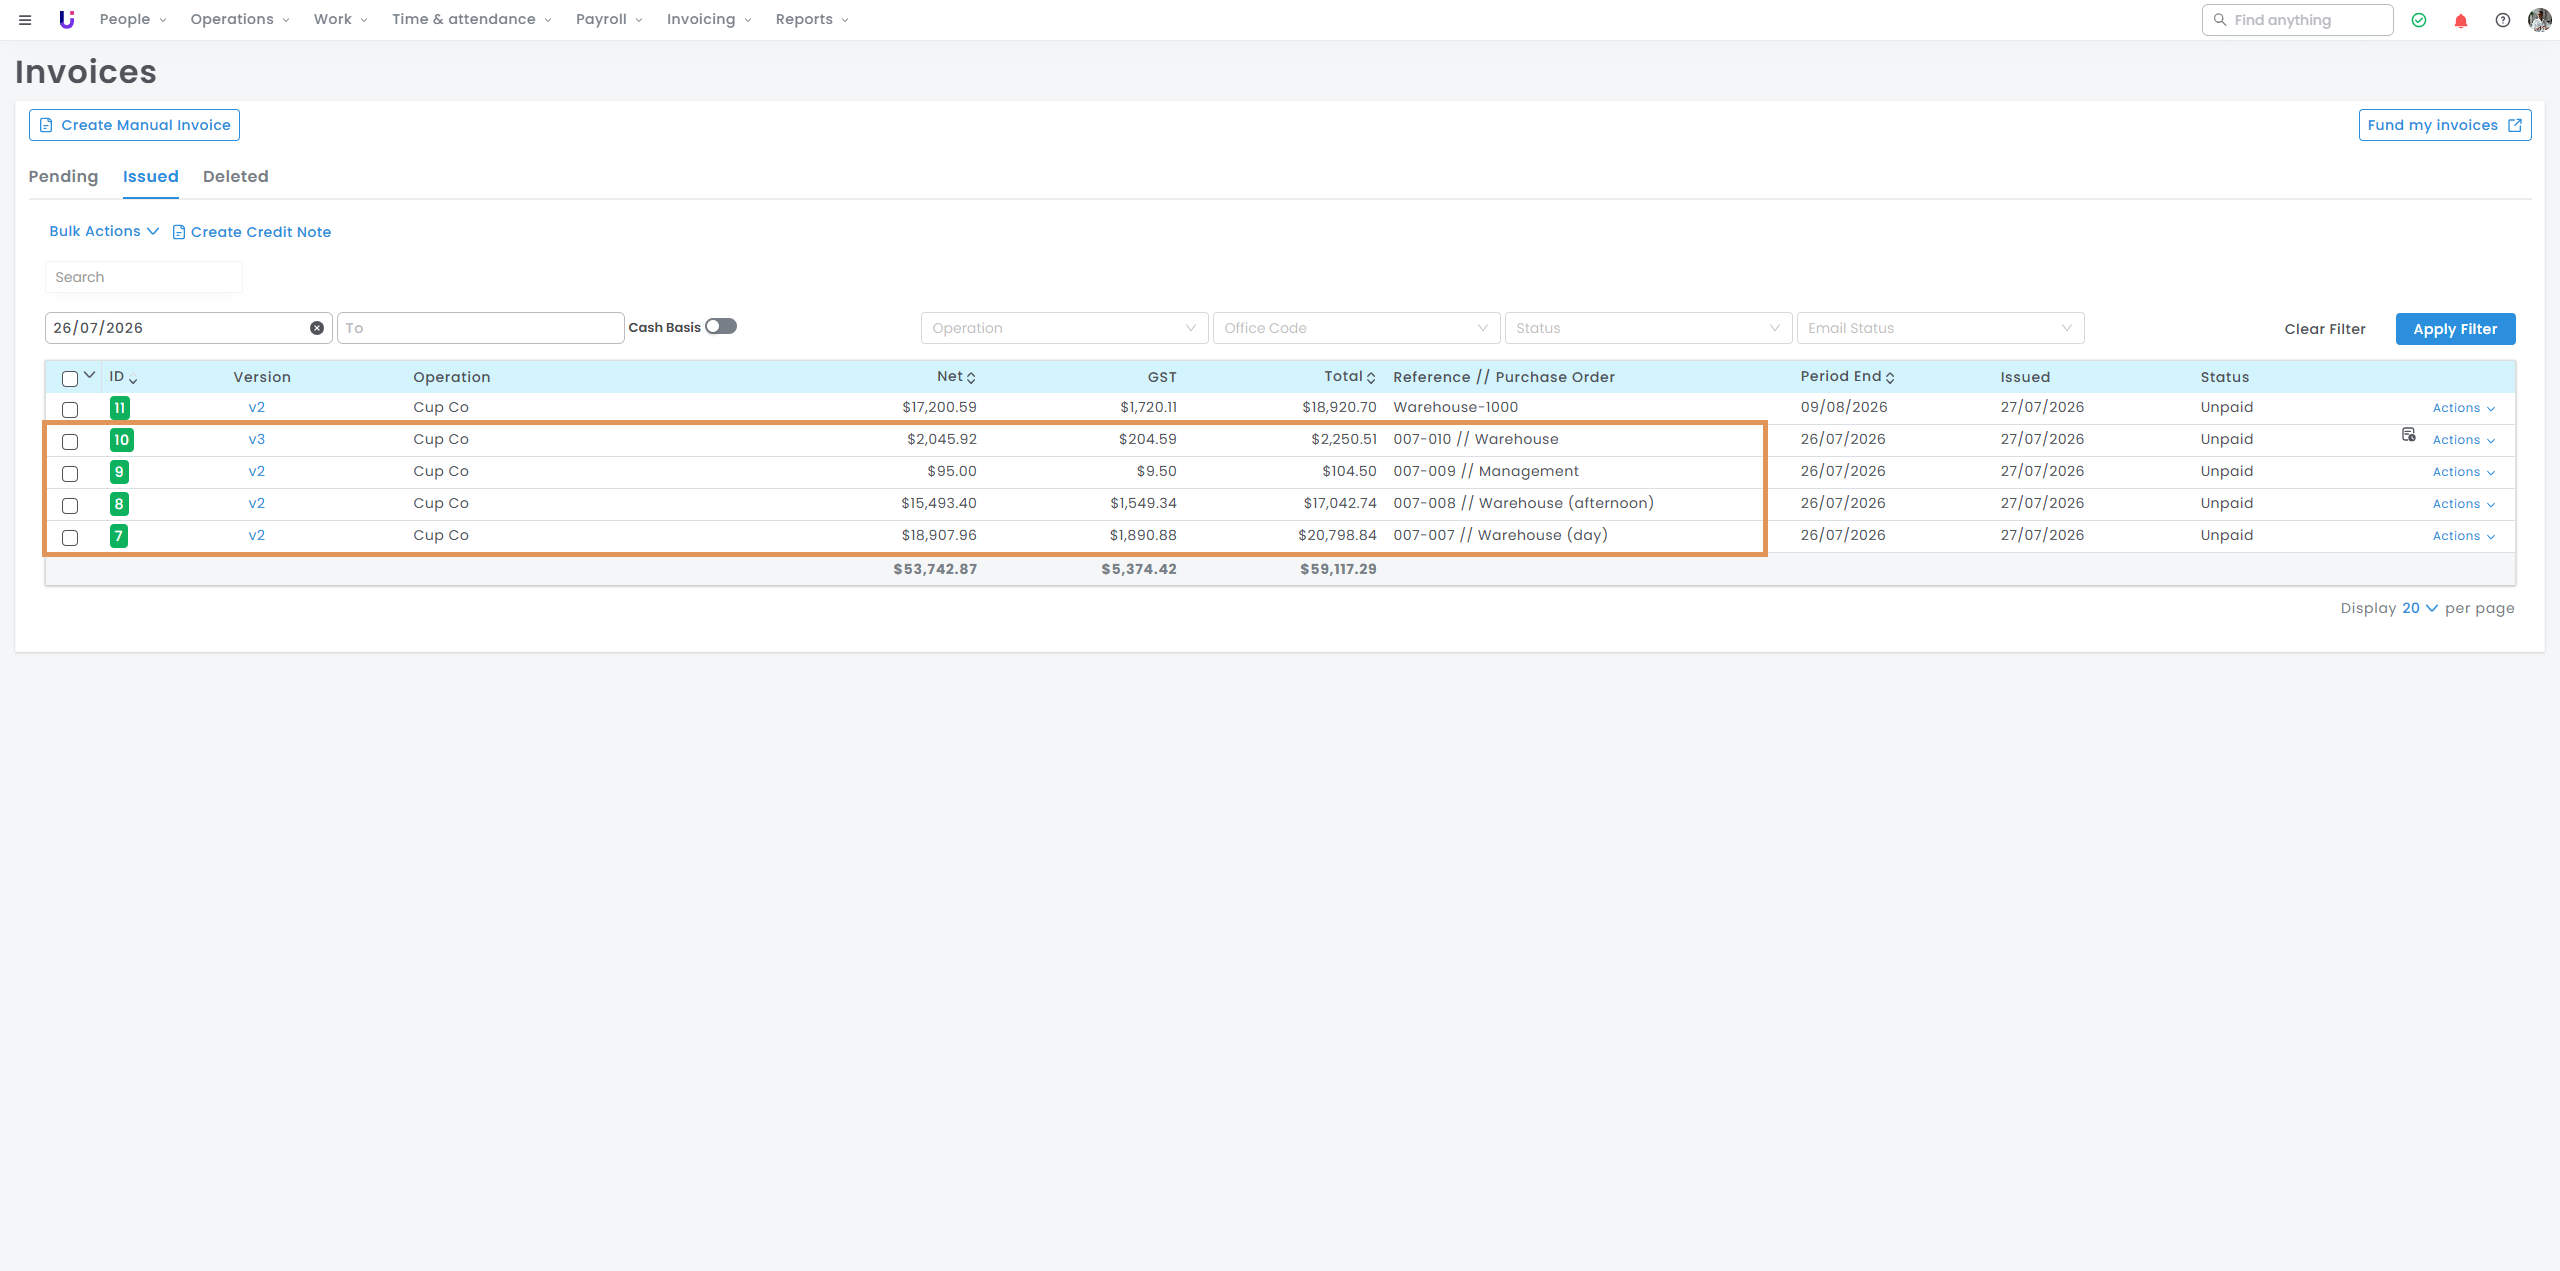Open Actions menu for invoice 7

(2464, 536)
